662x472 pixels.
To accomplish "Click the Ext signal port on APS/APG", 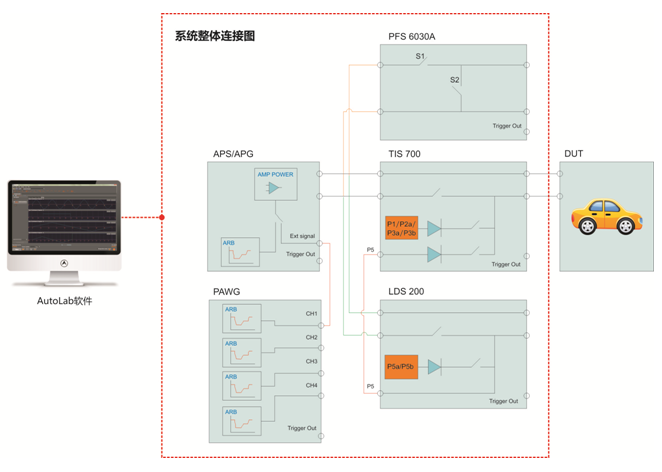I will click(301, 237).
